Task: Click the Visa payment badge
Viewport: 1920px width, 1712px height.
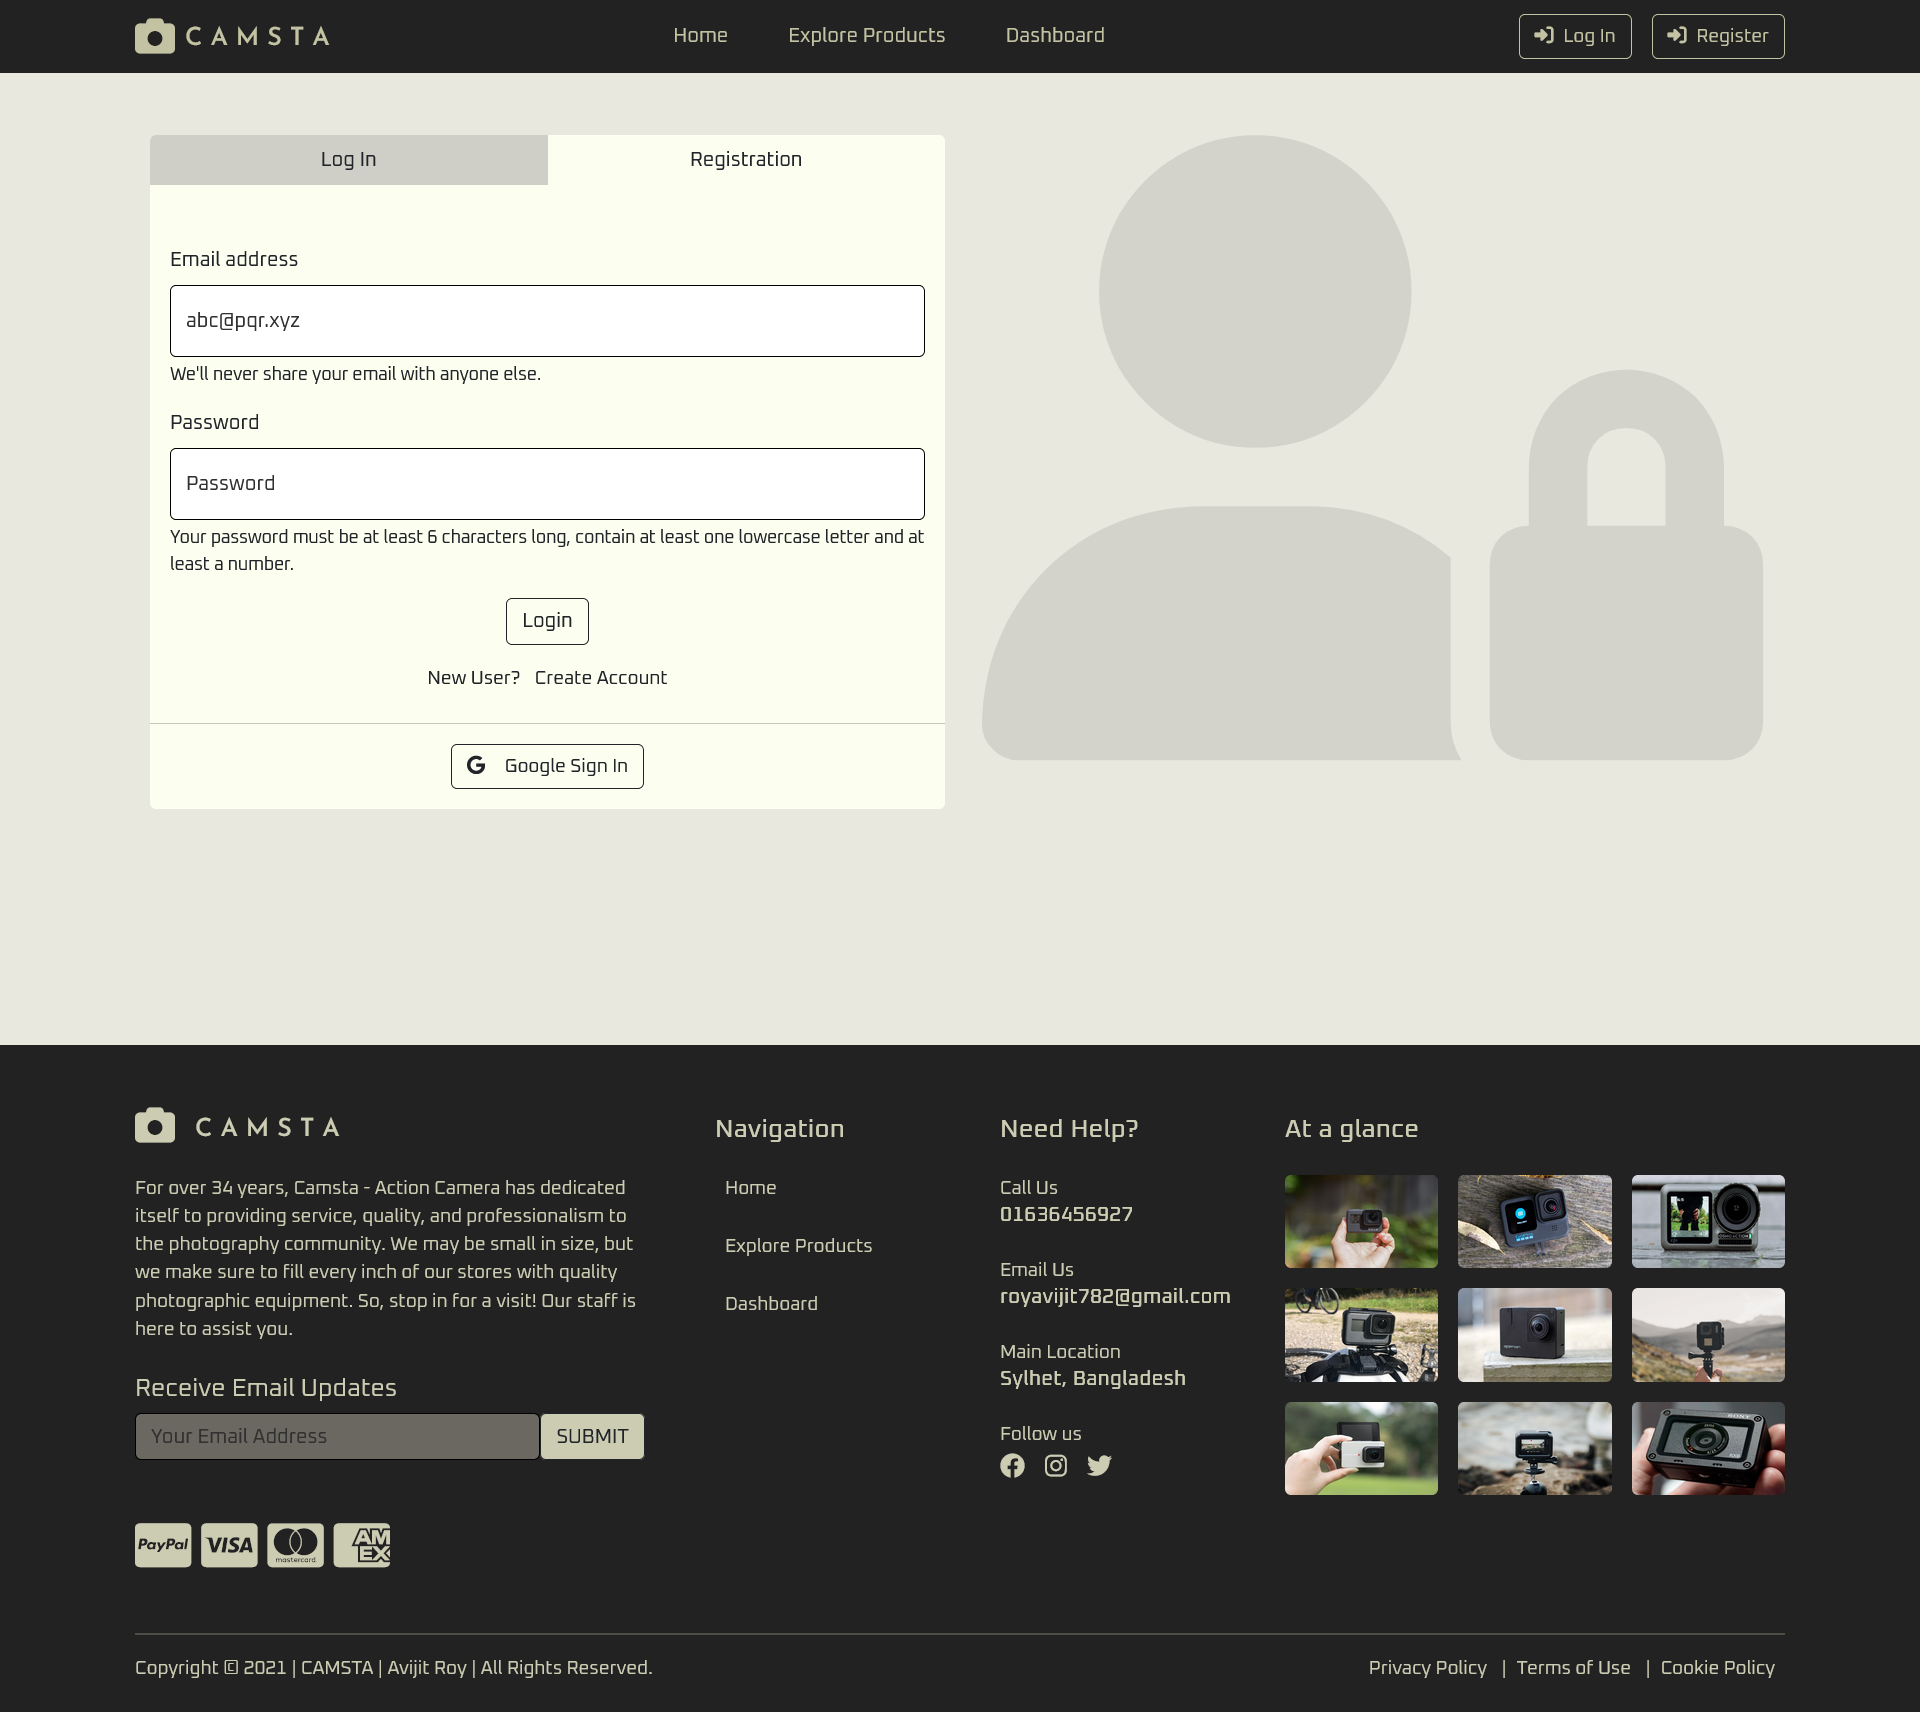Action: pos(229,1546)
